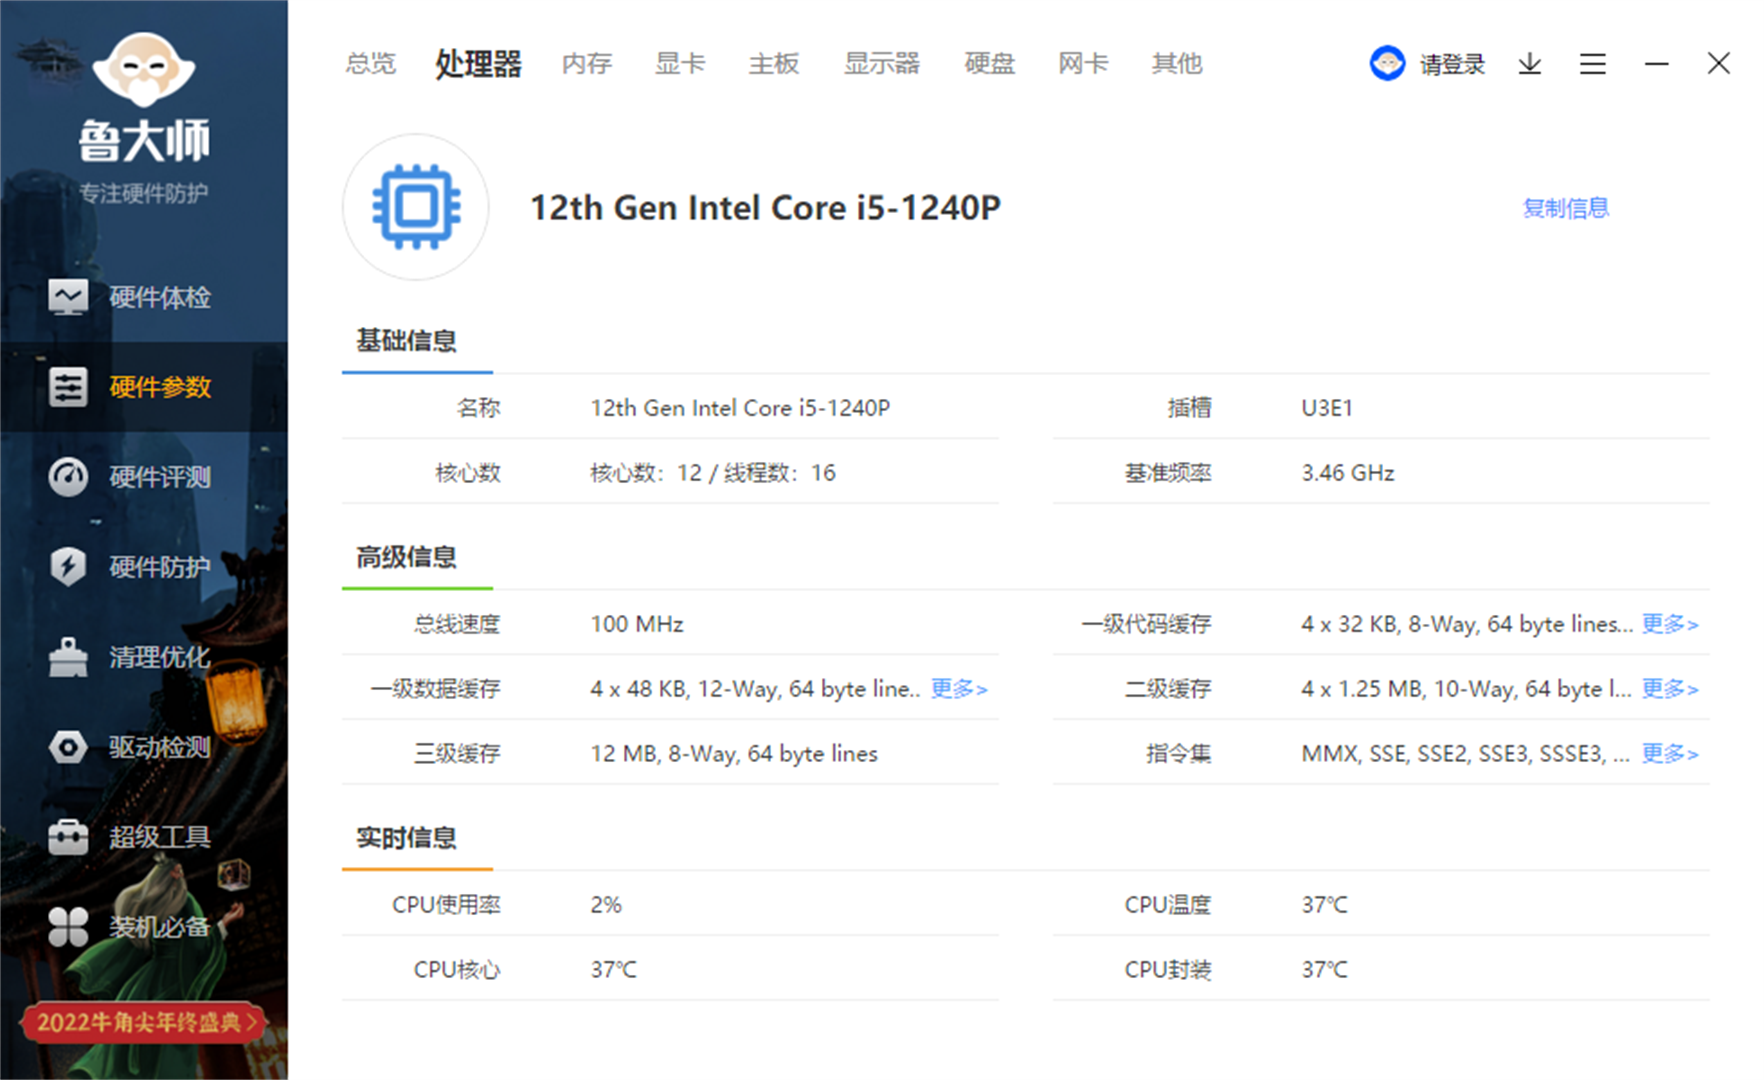Select the 清理优化 sidebar label

tap(160, 657)
